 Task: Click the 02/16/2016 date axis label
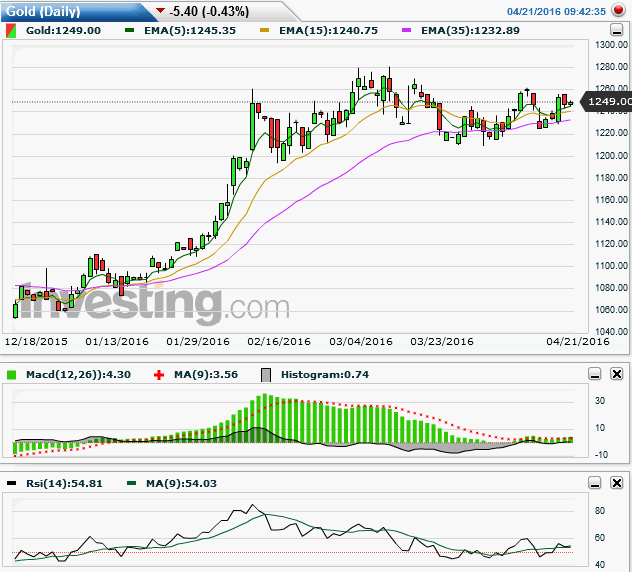[x=279, y=342]
